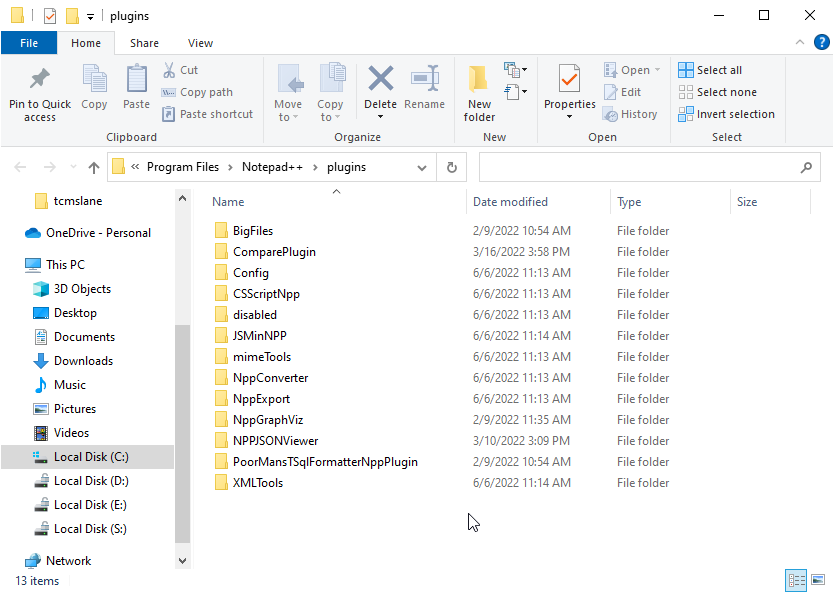Navigate to Program Files breadcrumb

coord(182,167)
